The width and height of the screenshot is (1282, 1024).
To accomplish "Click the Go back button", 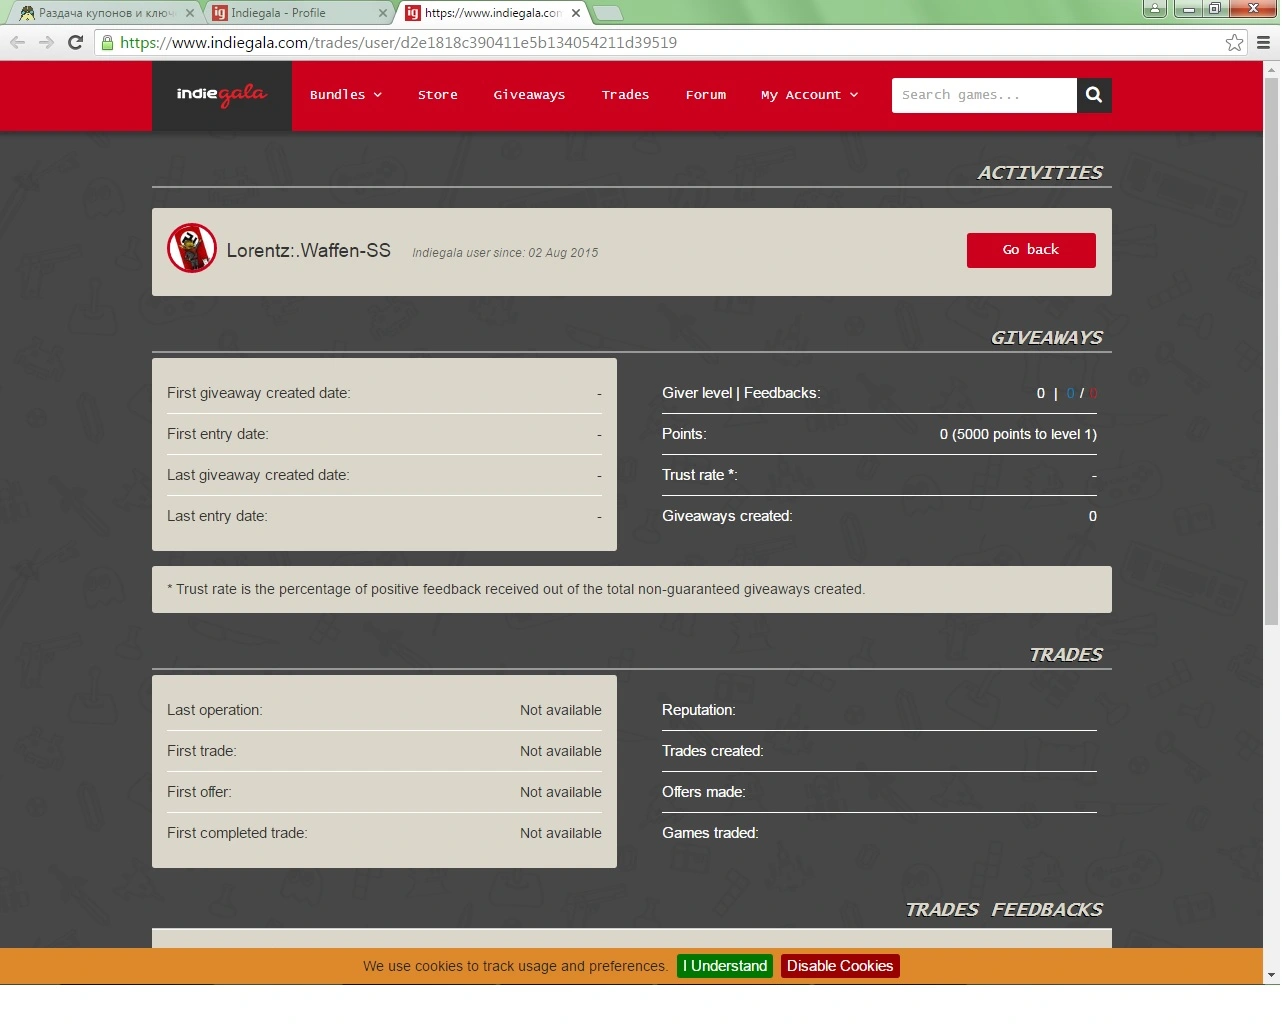I will pyautogui.click(x=1031, y=250).
